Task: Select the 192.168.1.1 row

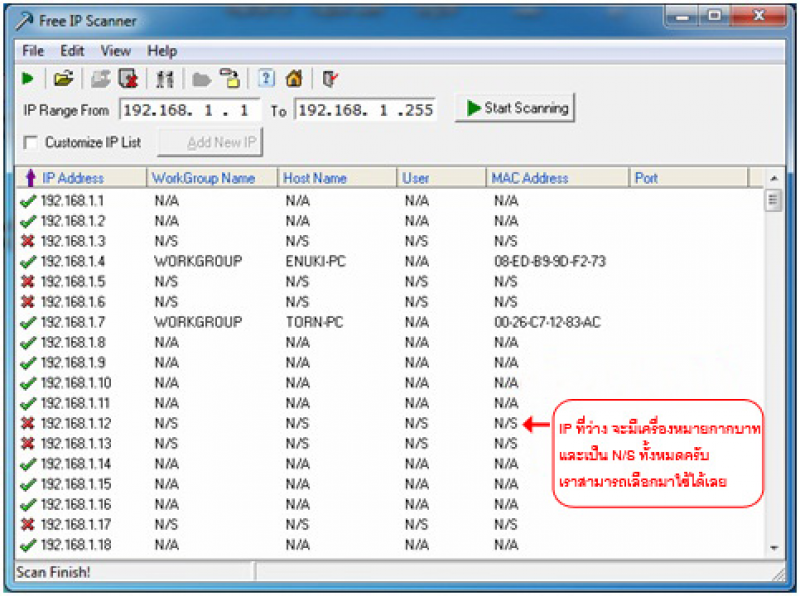Action: pos(390,201)
